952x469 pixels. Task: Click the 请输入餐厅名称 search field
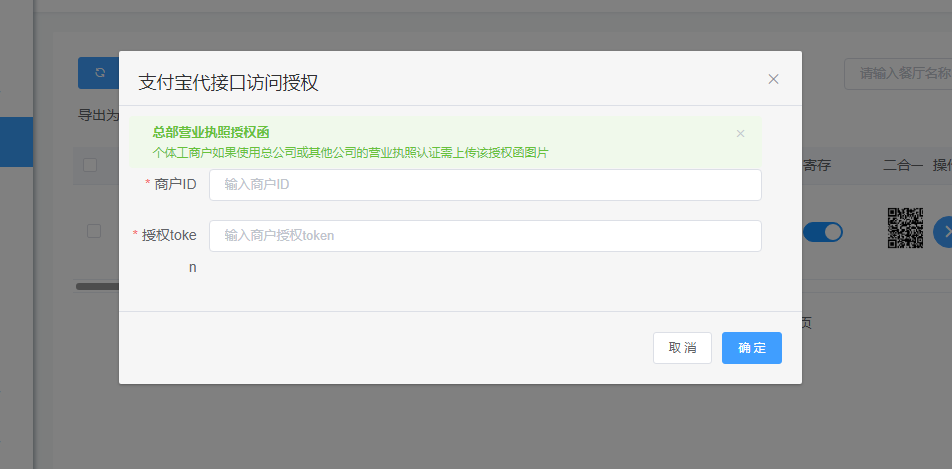pos(898,74)
